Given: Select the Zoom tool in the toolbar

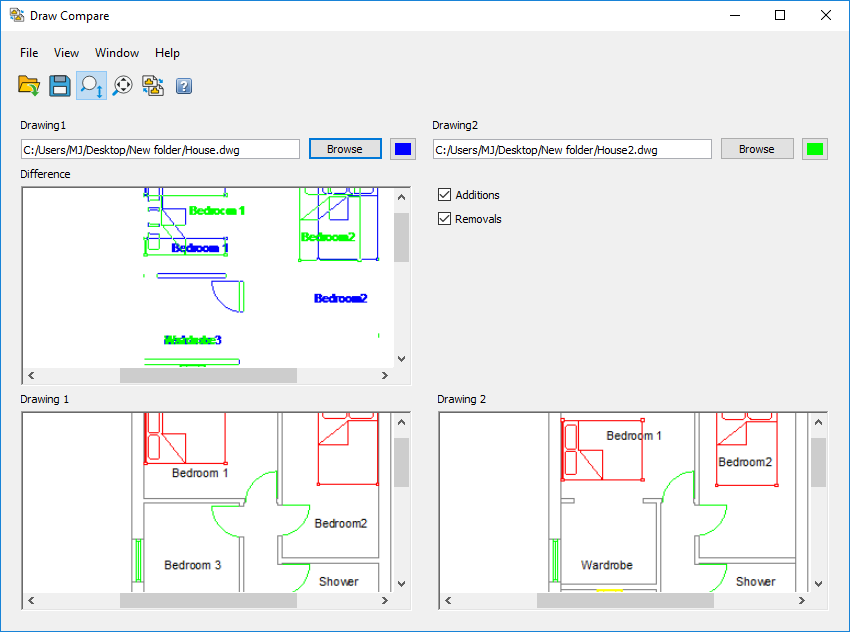Looking at the screenshot, I should (x=91, y=85).
